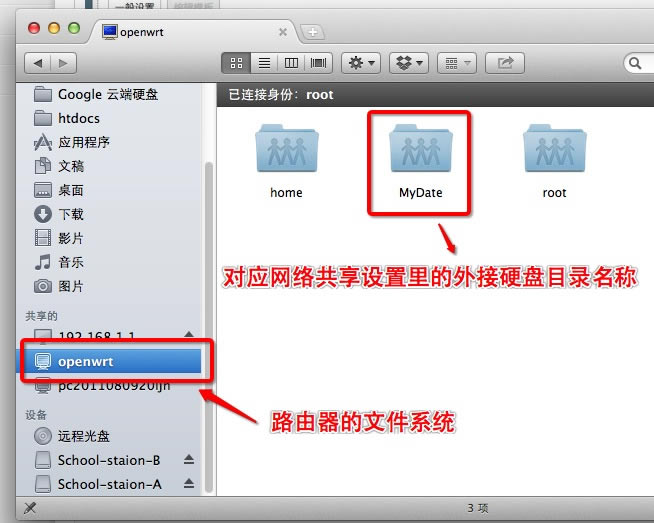654x523 pixels.
Task: Select the School-staion-B drive
Action: pos(108,460)
